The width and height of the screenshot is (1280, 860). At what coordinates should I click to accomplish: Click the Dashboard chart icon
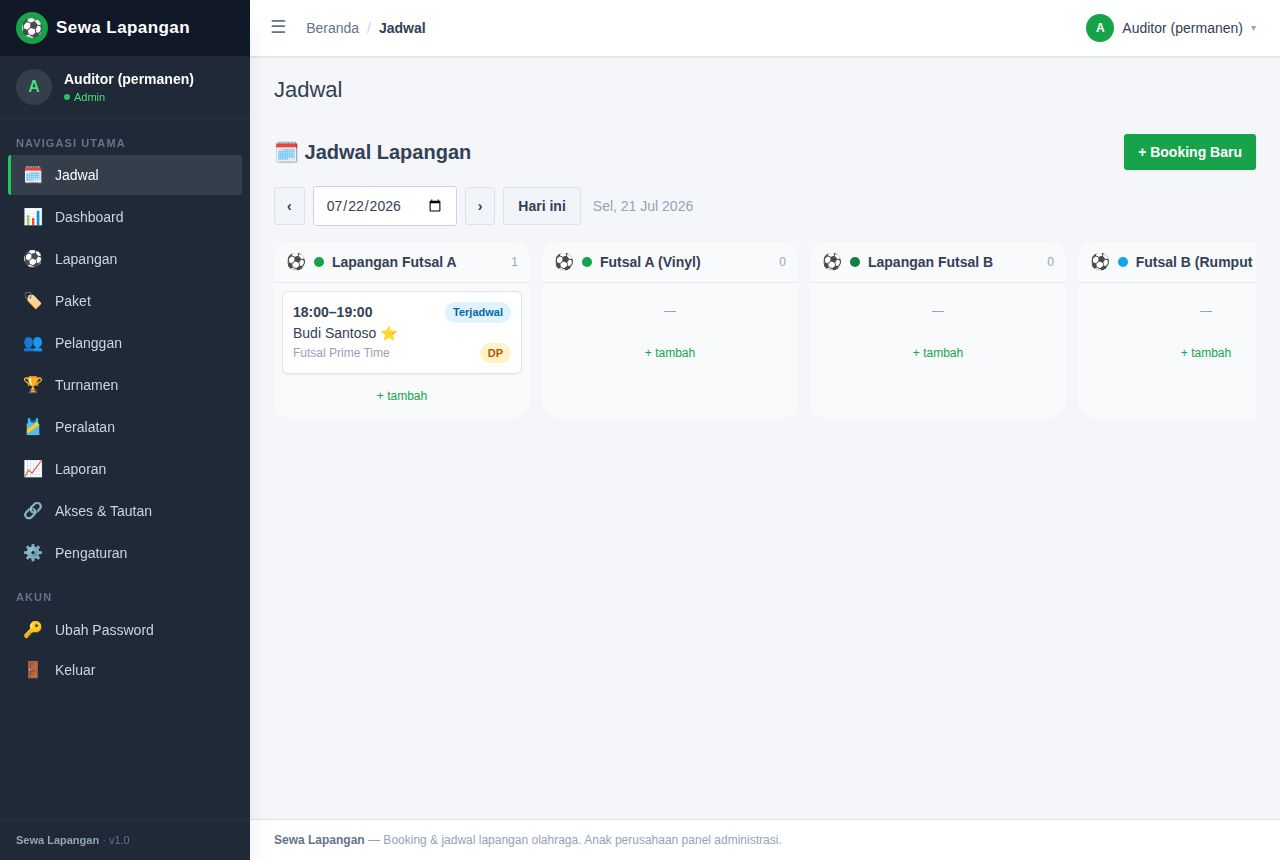[x=33, y=217]
